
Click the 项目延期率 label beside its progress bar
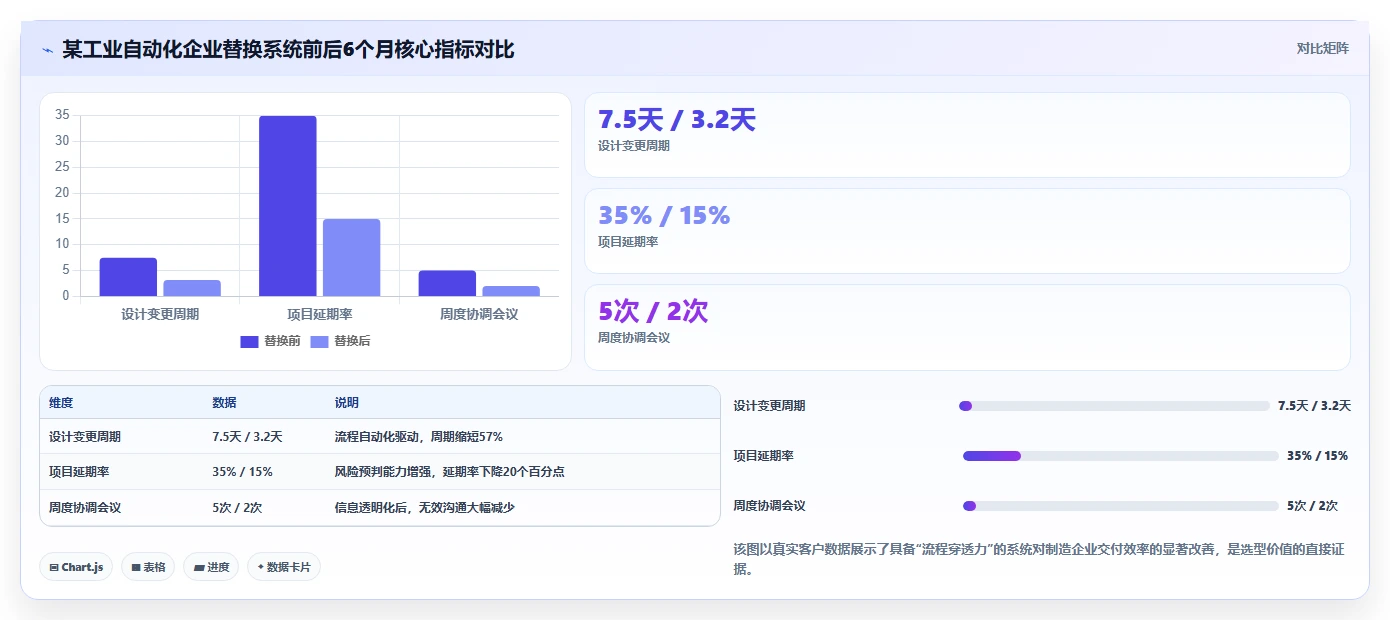point(763,456)
